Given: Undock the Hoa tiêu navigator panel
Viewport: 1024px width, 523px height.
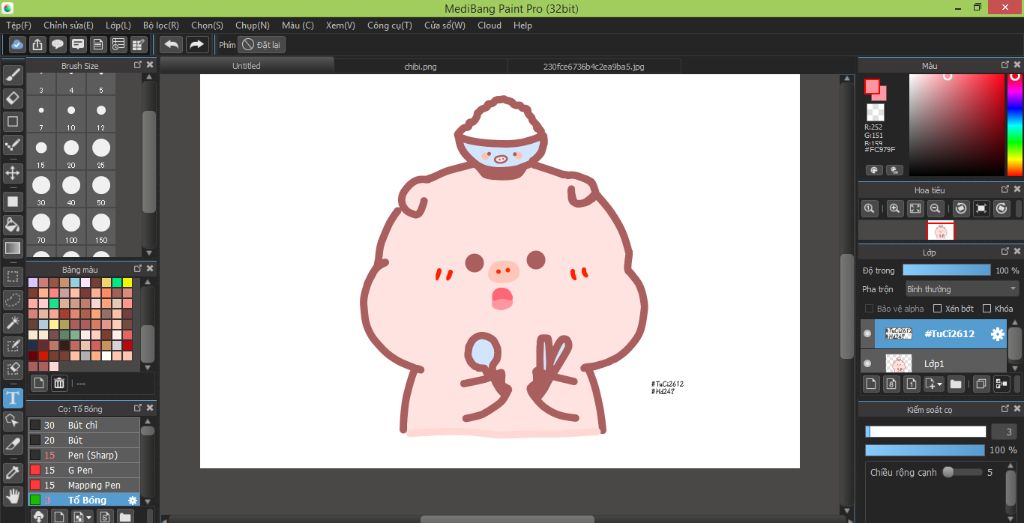Looking at the screenshot, I should [x=1004, y=189].
